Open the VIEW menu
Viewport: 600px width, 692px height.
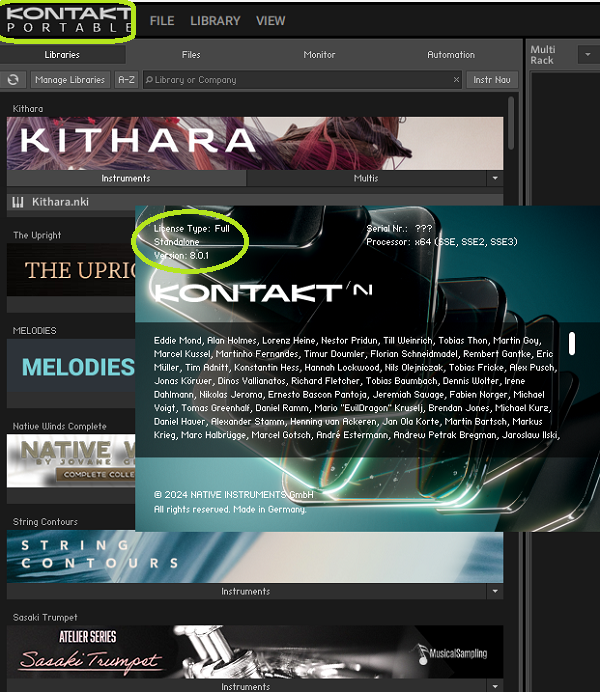(x=270, y=21)
